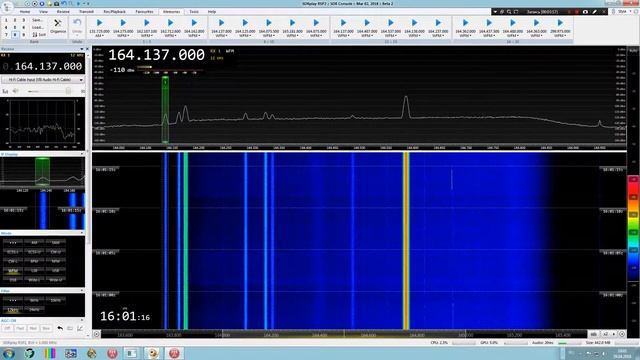Collapse the Receive panel
This screenshot has height=360, width=640.
(82, 49)
